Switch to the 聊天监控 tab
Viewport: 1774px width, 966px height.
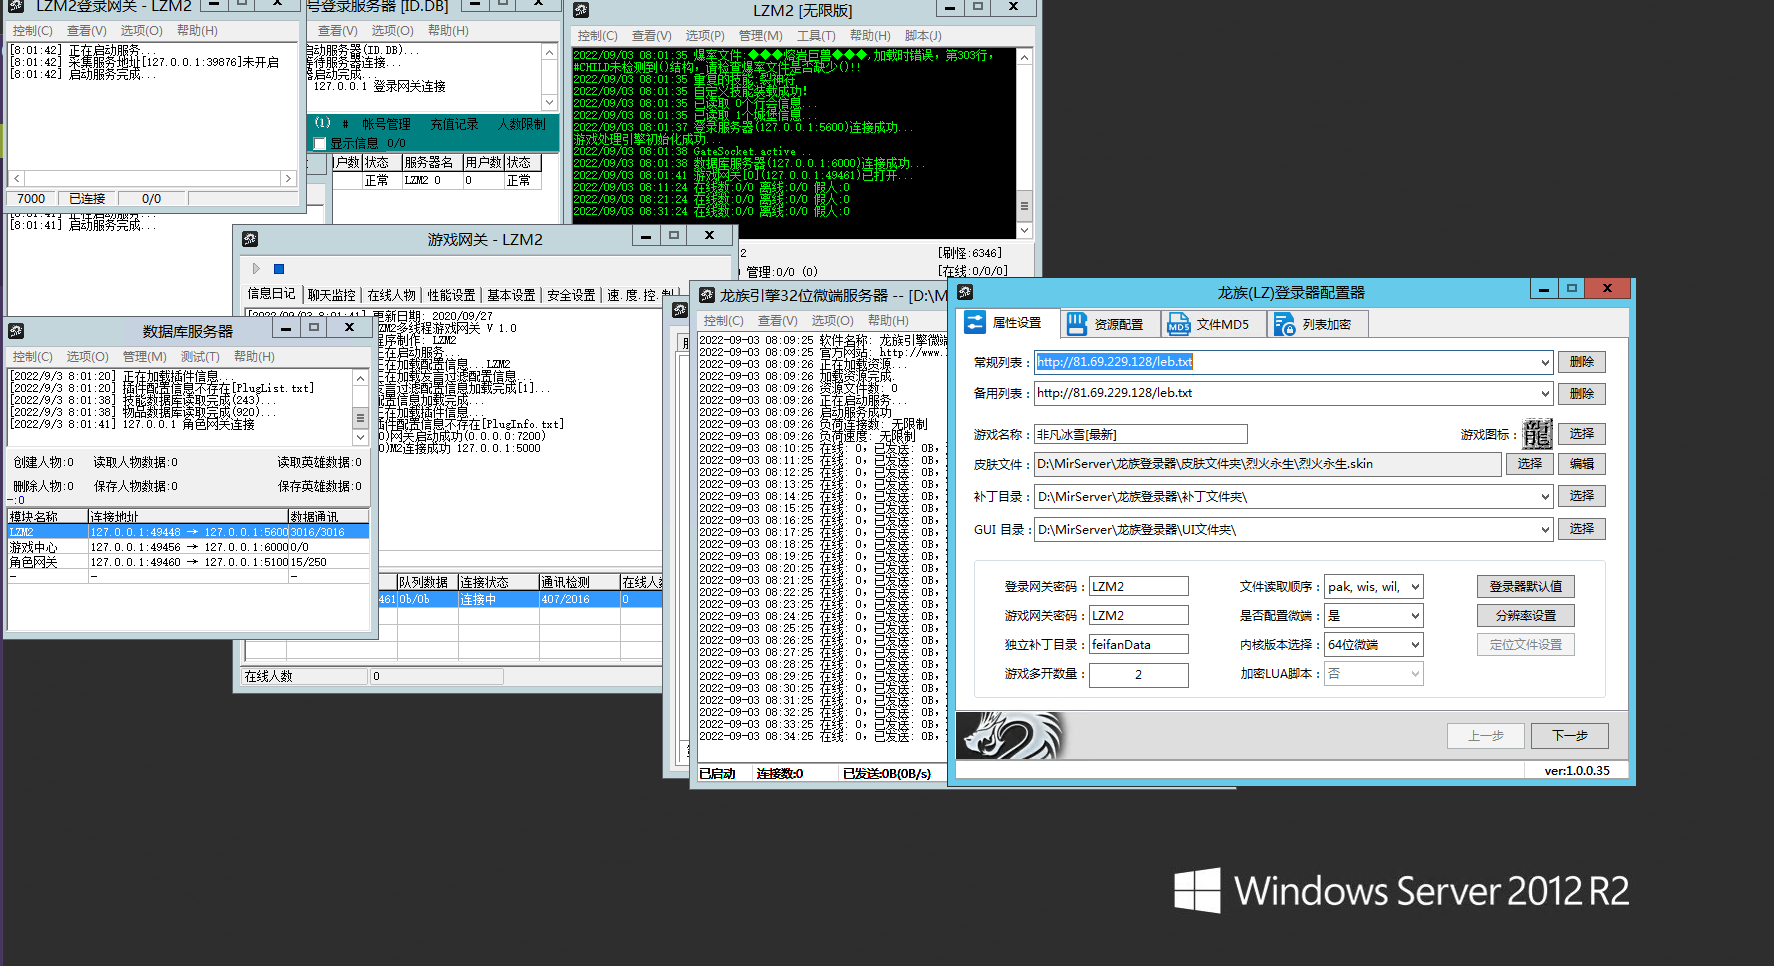331,295
